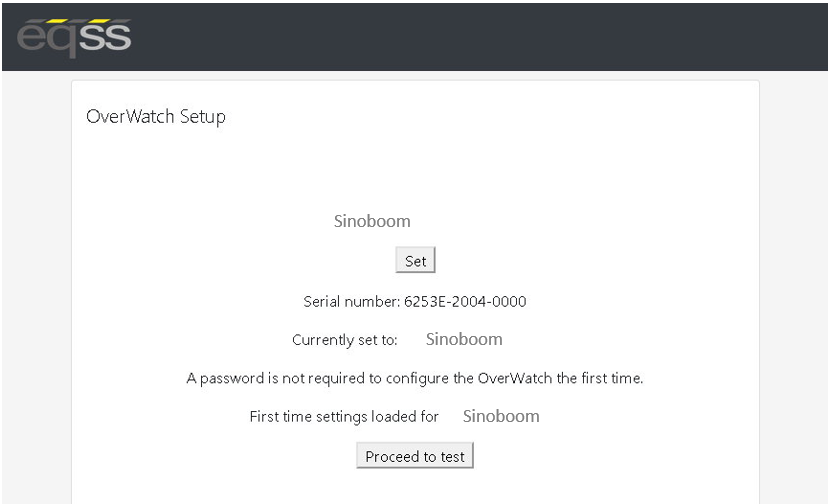Click the Set button
The height and width of the screenshot is (504, 831).
pyautogui.click(x=416, y=260)
